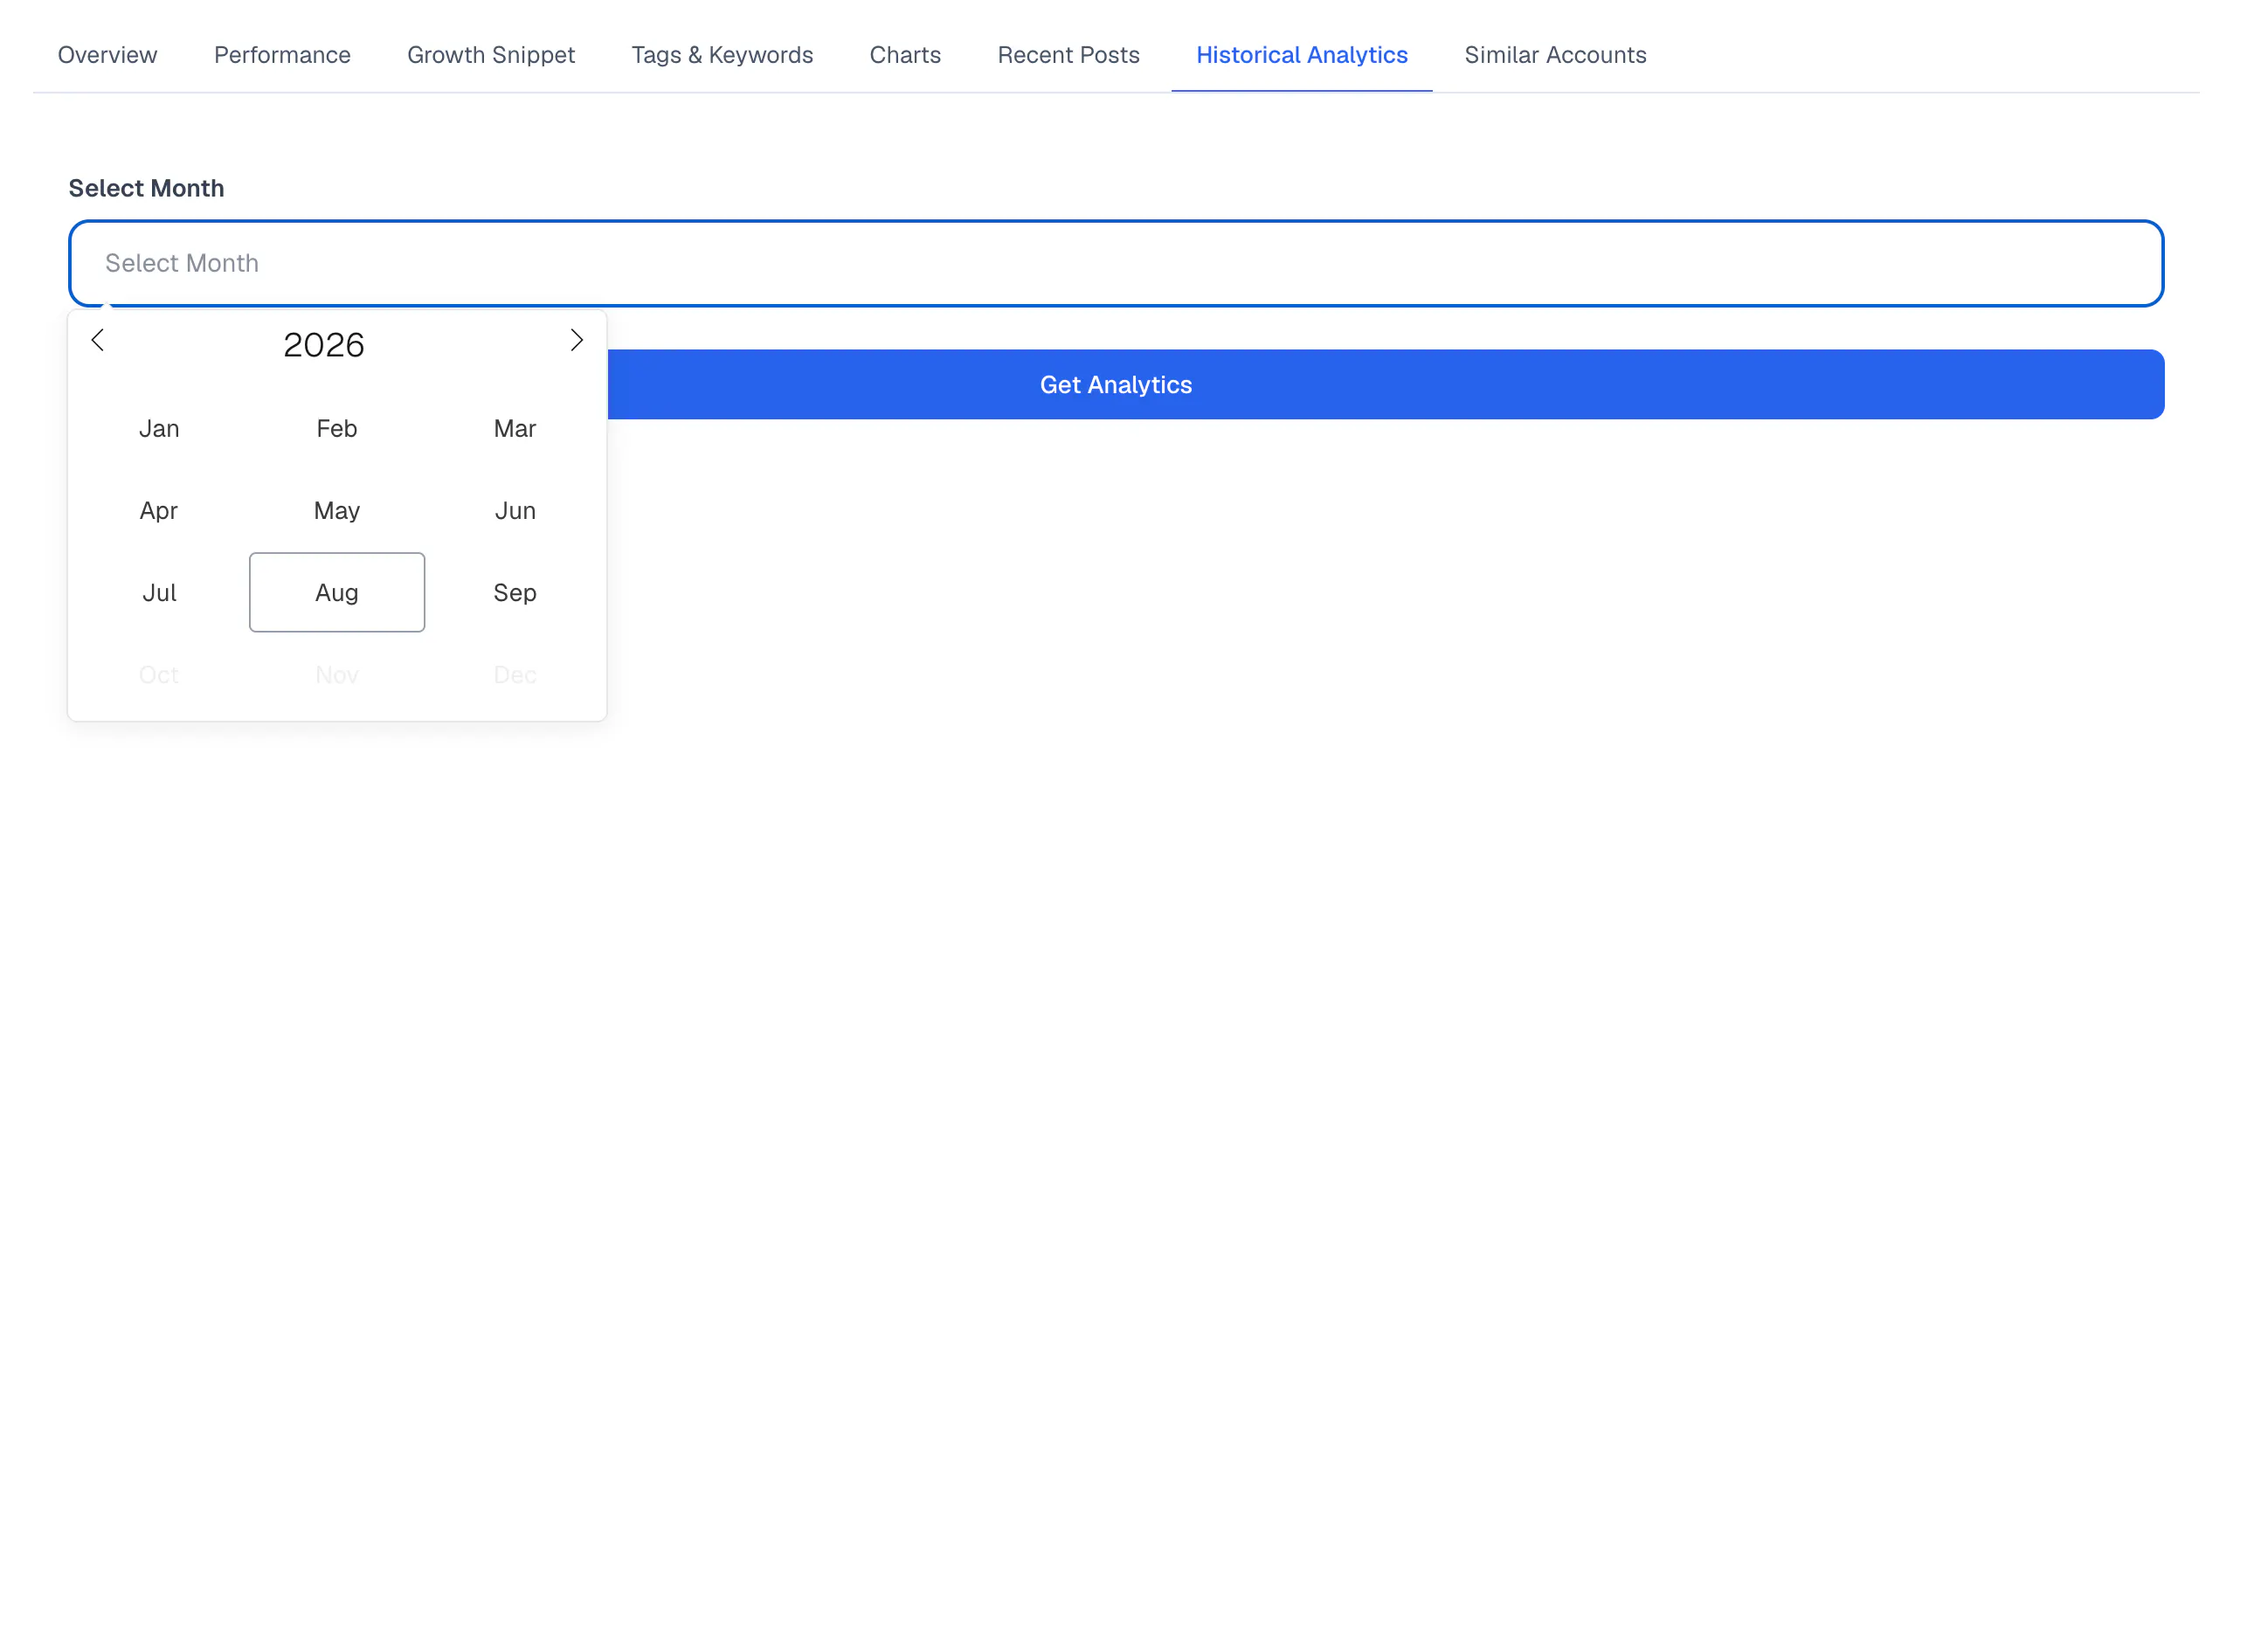The height and width of the screenshot is (1625, 2268).
Task: Click the Get Analytics button
Action: point(1116,385)
